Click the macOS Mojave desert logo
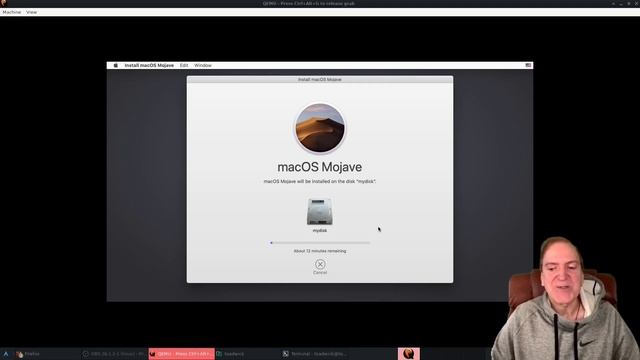 320,128
